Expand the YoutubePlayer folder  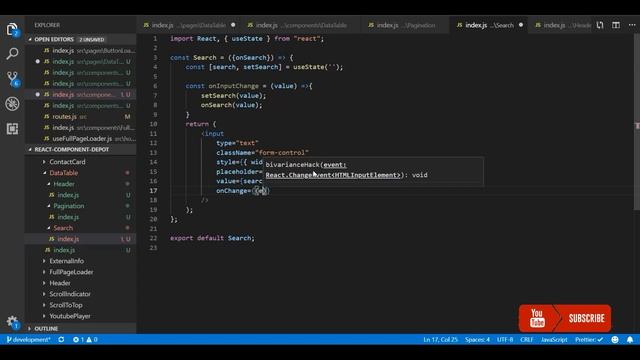tap(70, 316)
